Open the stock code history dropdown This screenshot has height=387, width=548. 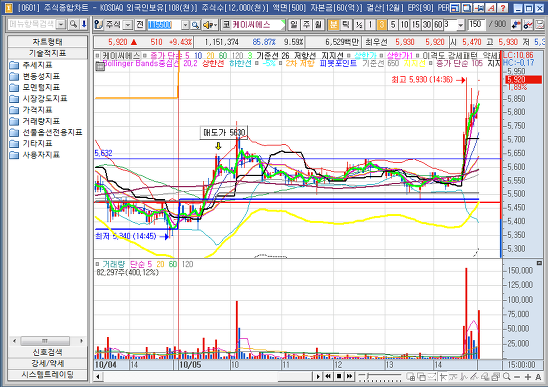pos(186,25)
